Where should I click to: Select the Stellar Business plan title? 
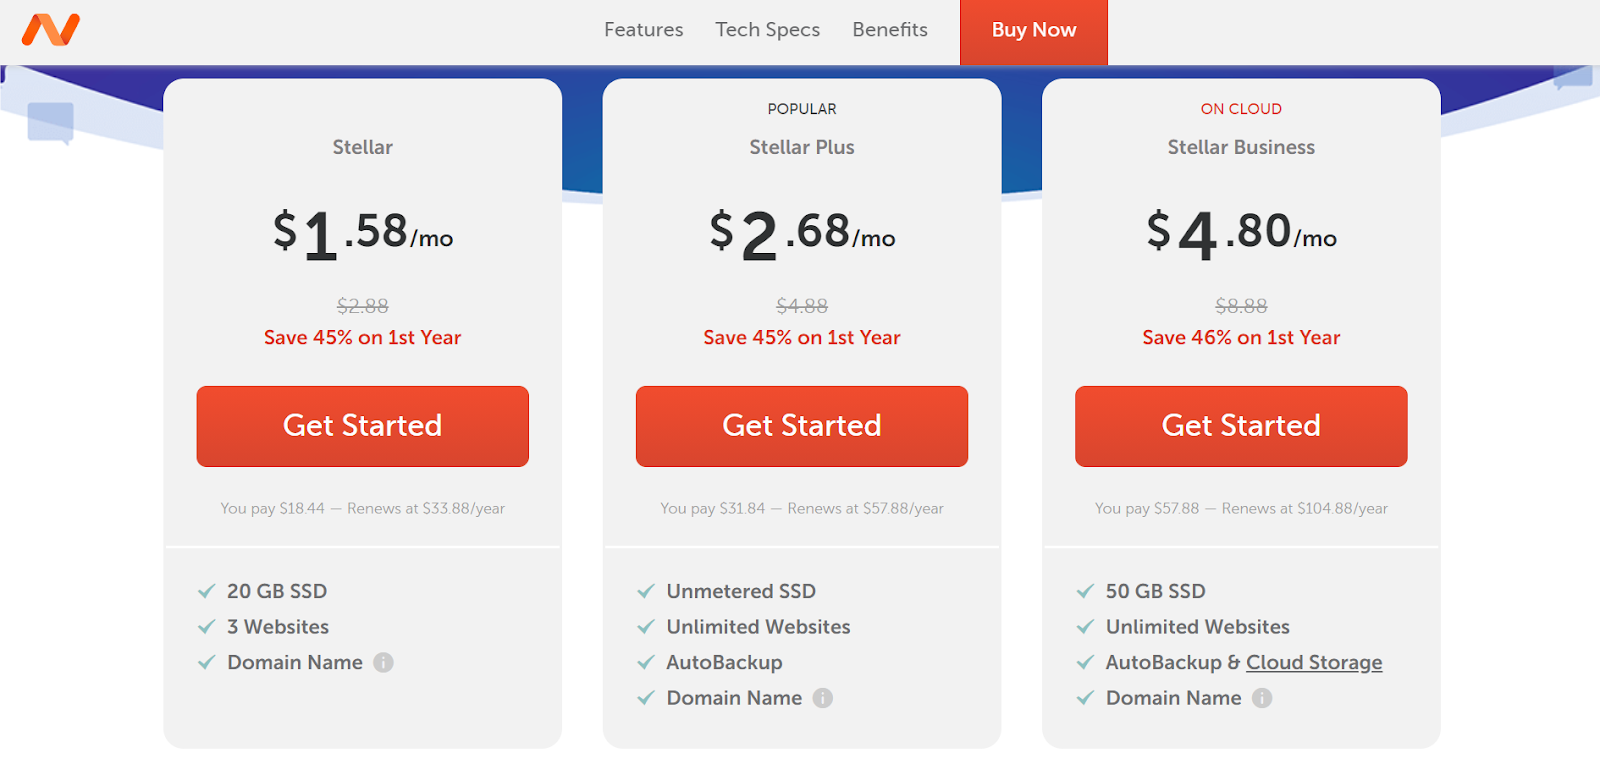pos(1241,147)
